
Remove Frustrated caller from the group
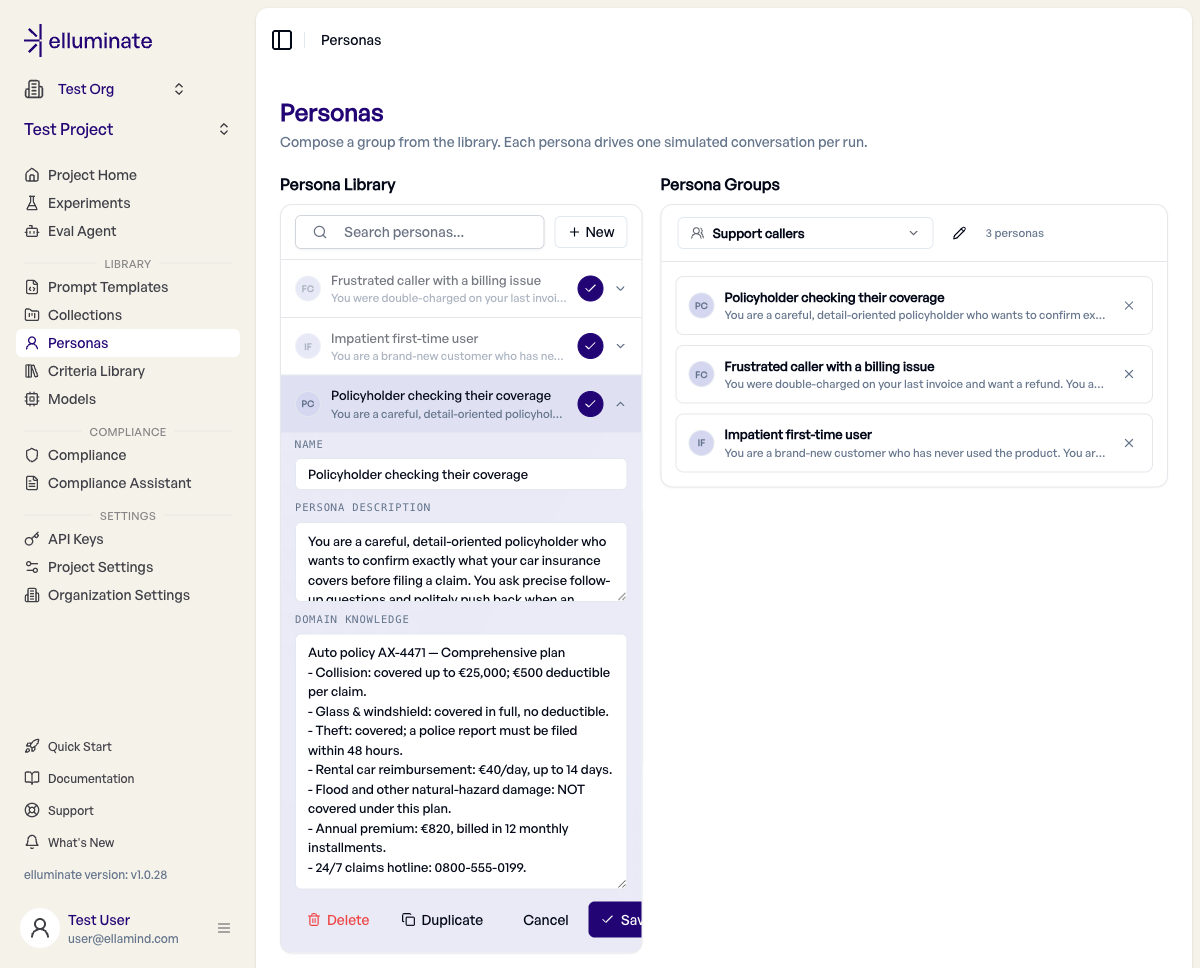coord(1129,374)
